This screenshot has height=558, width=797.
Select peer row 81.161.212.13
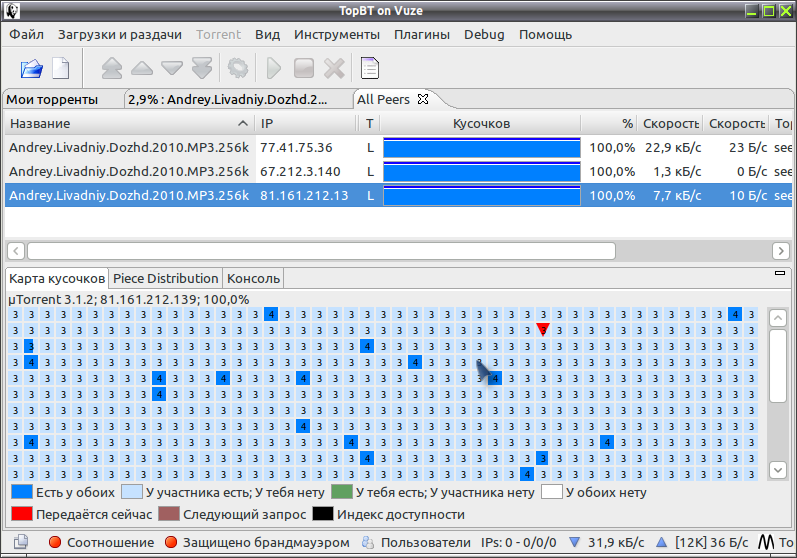pos(398,196)
